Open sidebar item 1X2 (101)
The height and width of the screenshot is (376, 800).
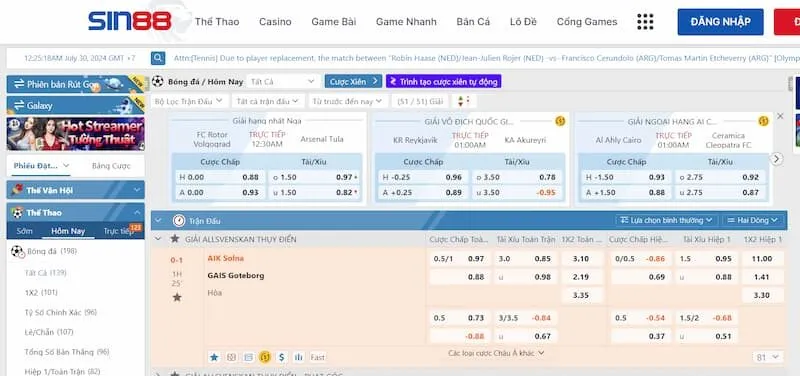[x=41, y=292]
